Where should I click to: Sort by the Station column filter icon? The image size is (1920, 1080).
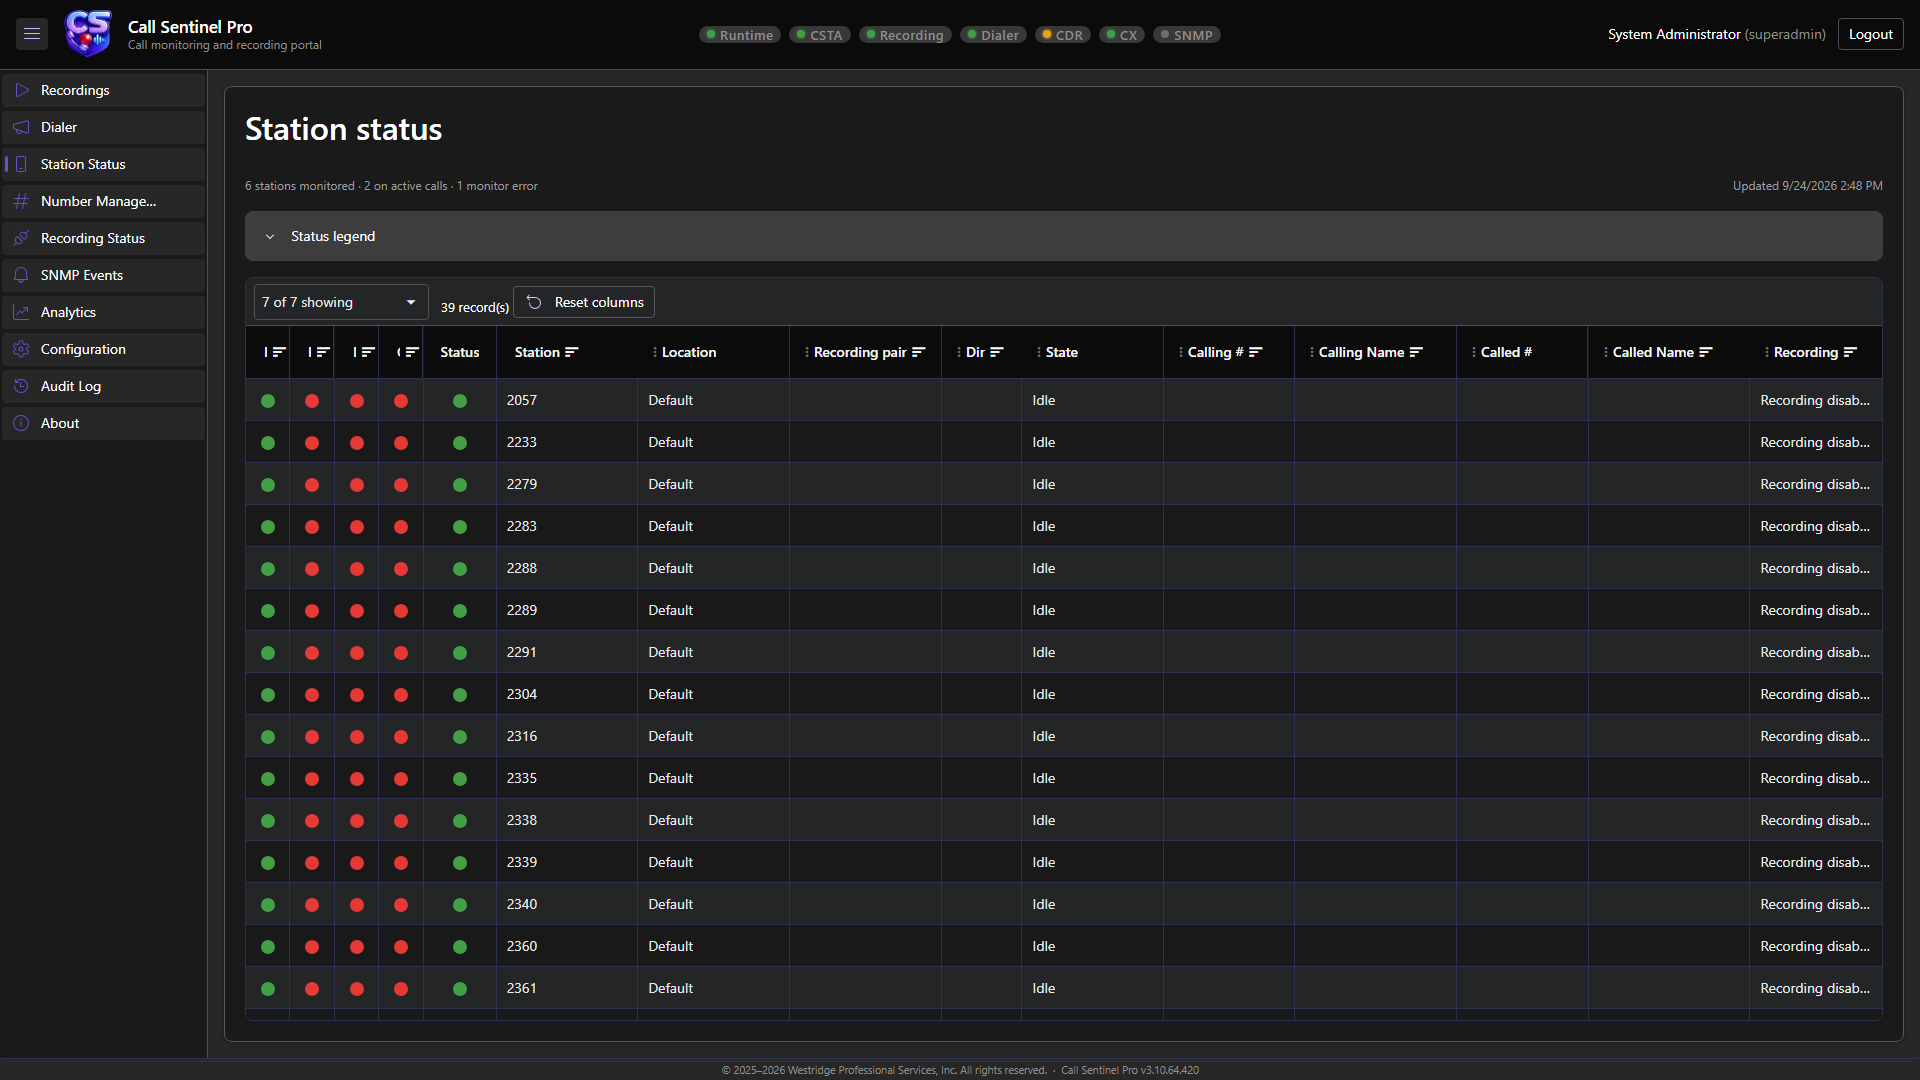click(572, 352)
